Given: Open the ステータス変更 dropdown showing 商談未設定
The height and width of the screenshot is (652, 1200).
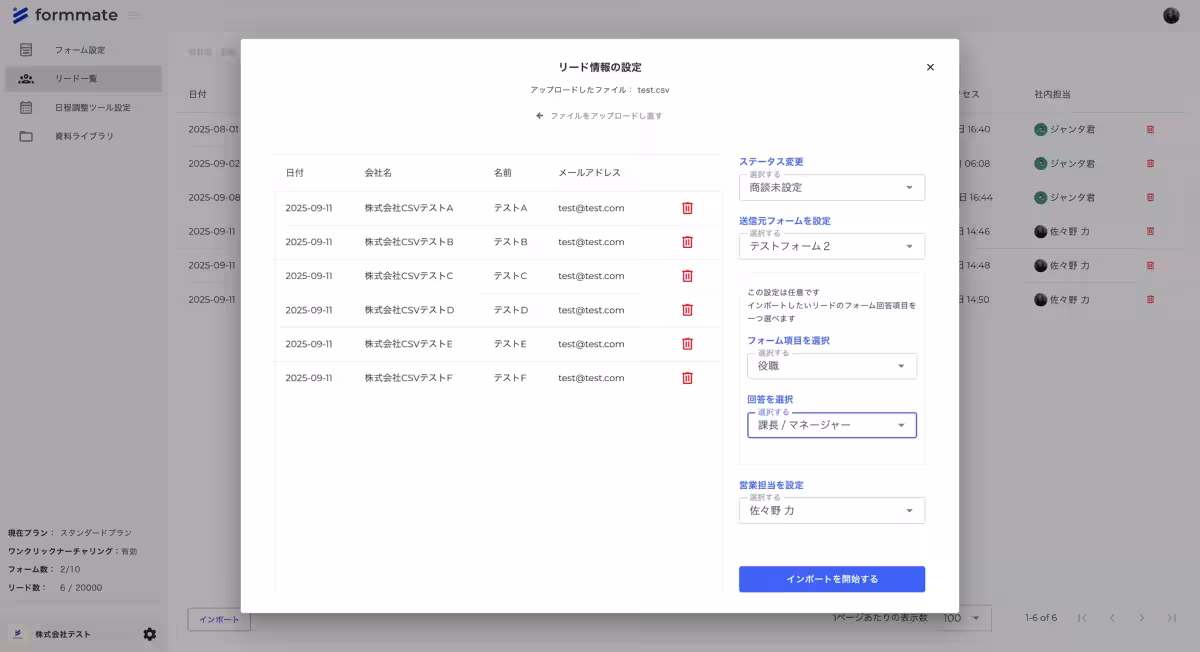Looking at the screenshot, I should [832, 187].
